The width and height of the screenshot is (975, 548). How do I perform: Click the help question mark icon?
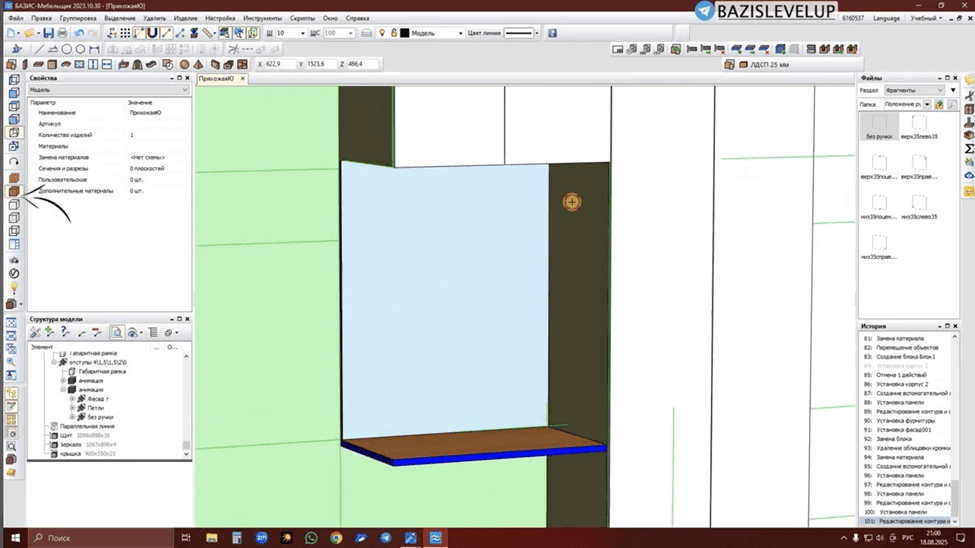552,33
